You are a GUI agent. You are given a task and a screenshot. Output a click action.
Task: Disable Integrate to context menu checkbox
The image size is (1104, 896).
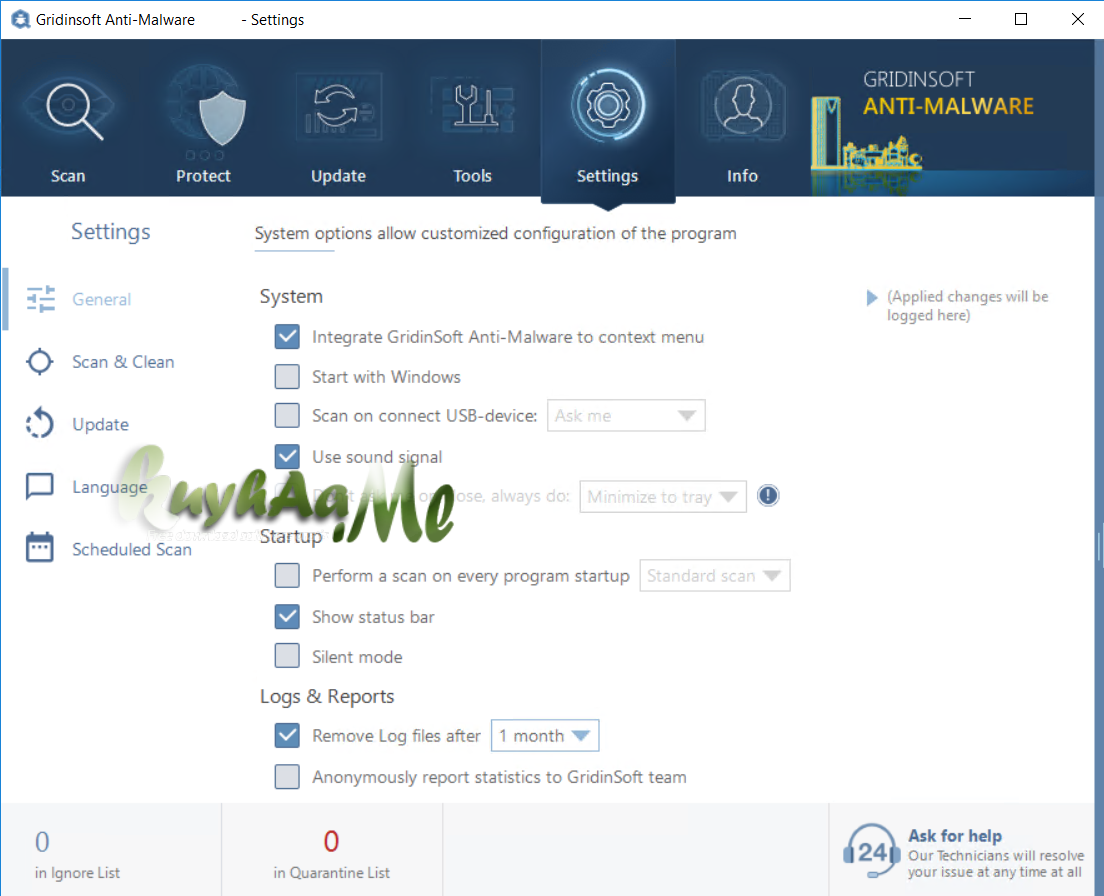287,336
